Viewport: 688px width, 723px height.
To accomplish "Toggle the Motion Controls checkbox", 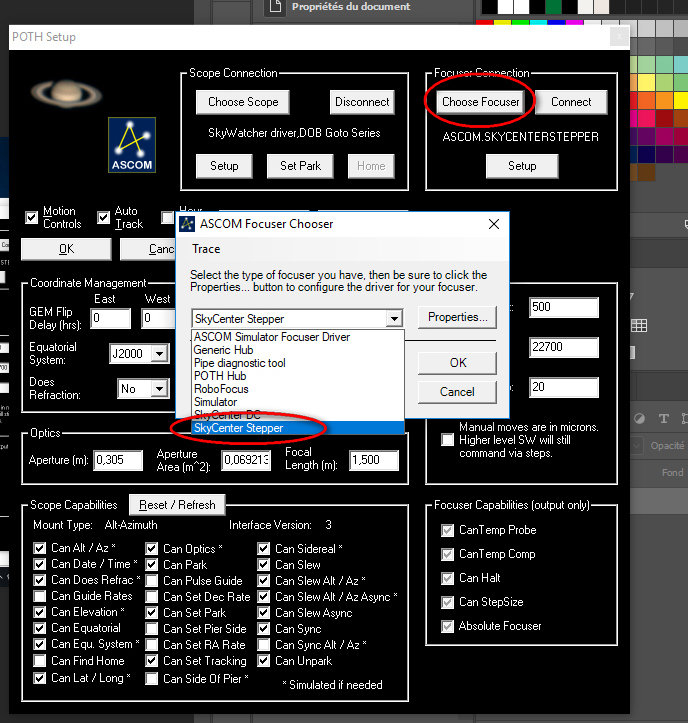I will tap(31, 217).
